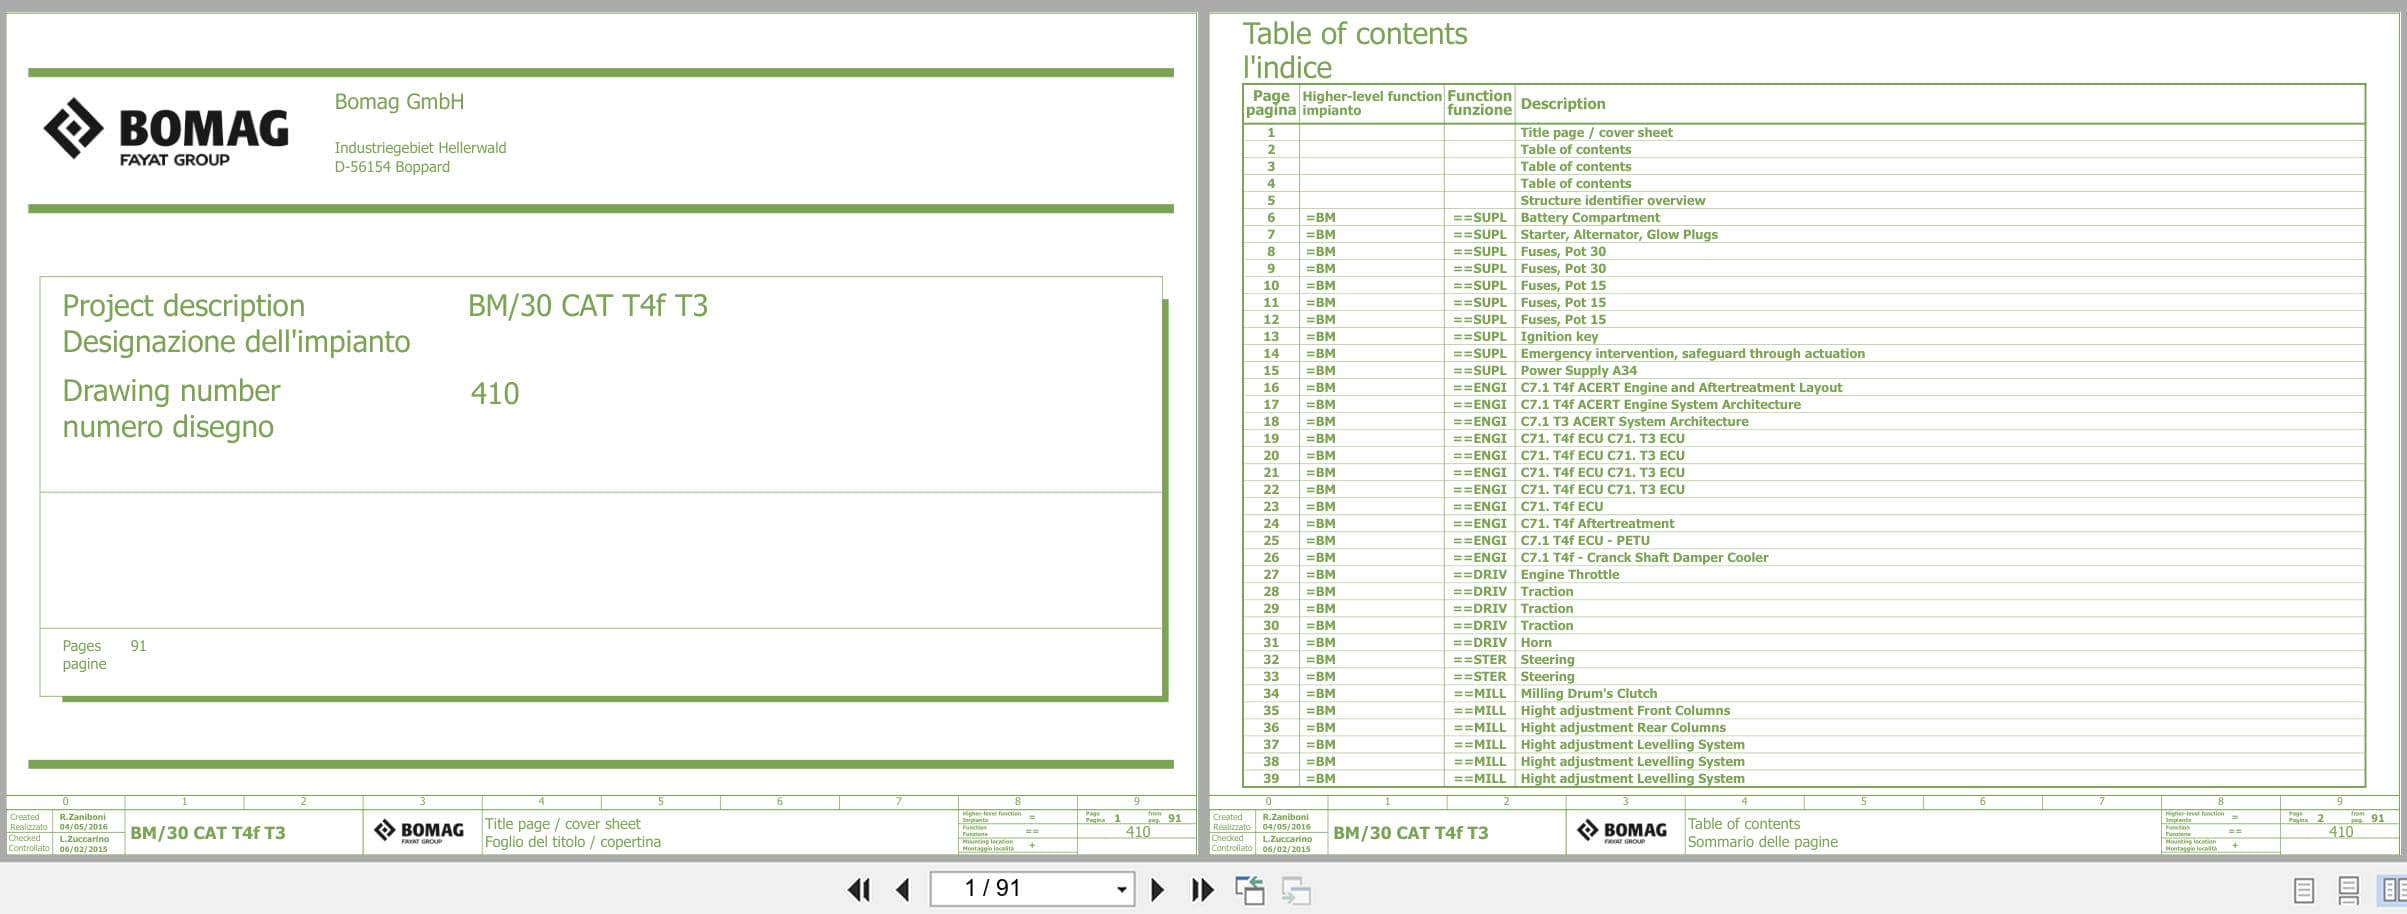
Task: Click the 'Function funzione' column header
Action: coord(1479,103)
